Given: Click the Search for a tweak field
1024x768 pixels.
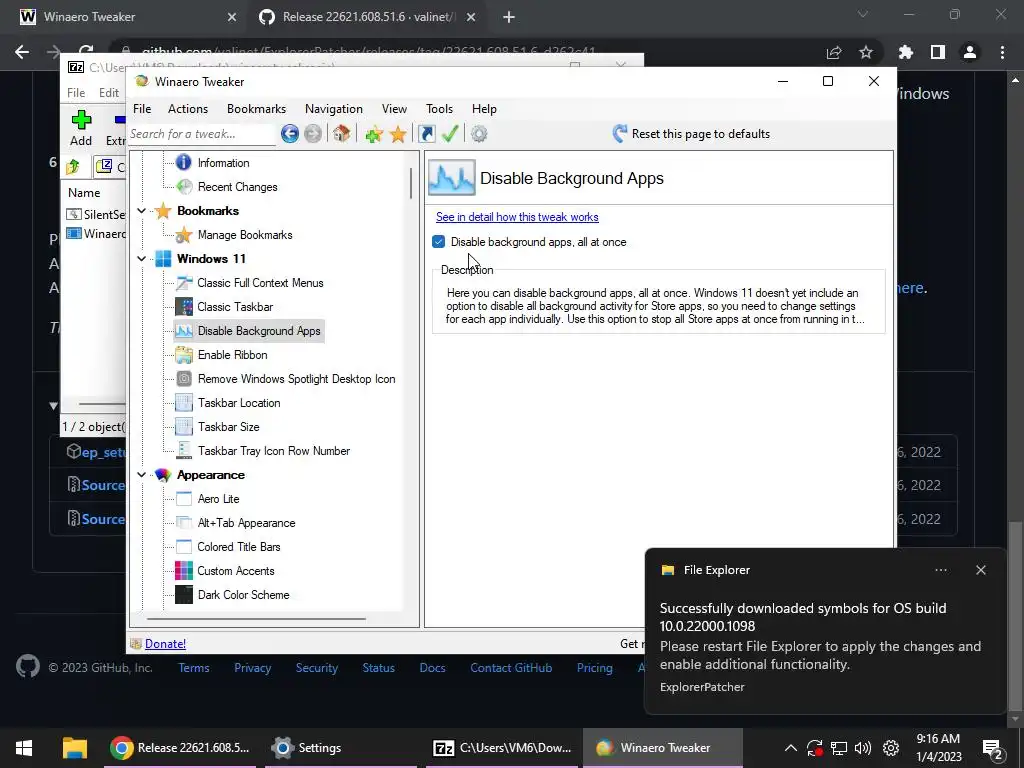Looking at the screenshot, I should [202, 134].
